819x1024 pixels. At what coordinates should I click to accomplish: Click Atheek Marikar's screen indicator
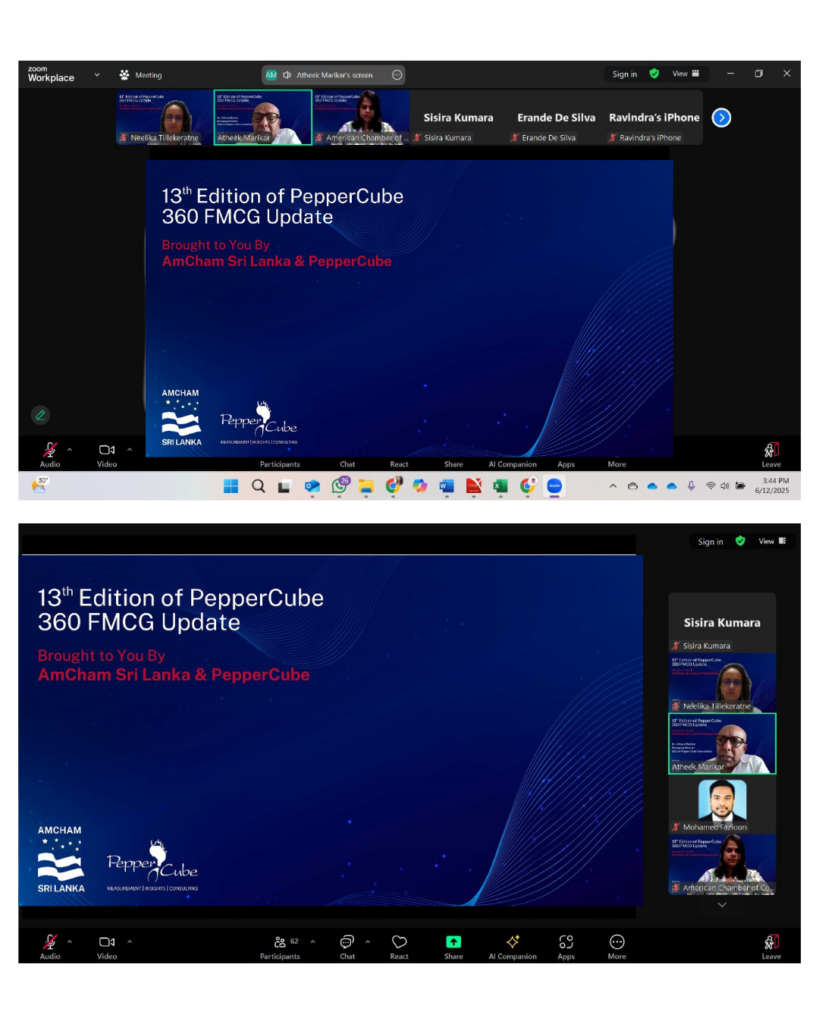tap(334, 75)
